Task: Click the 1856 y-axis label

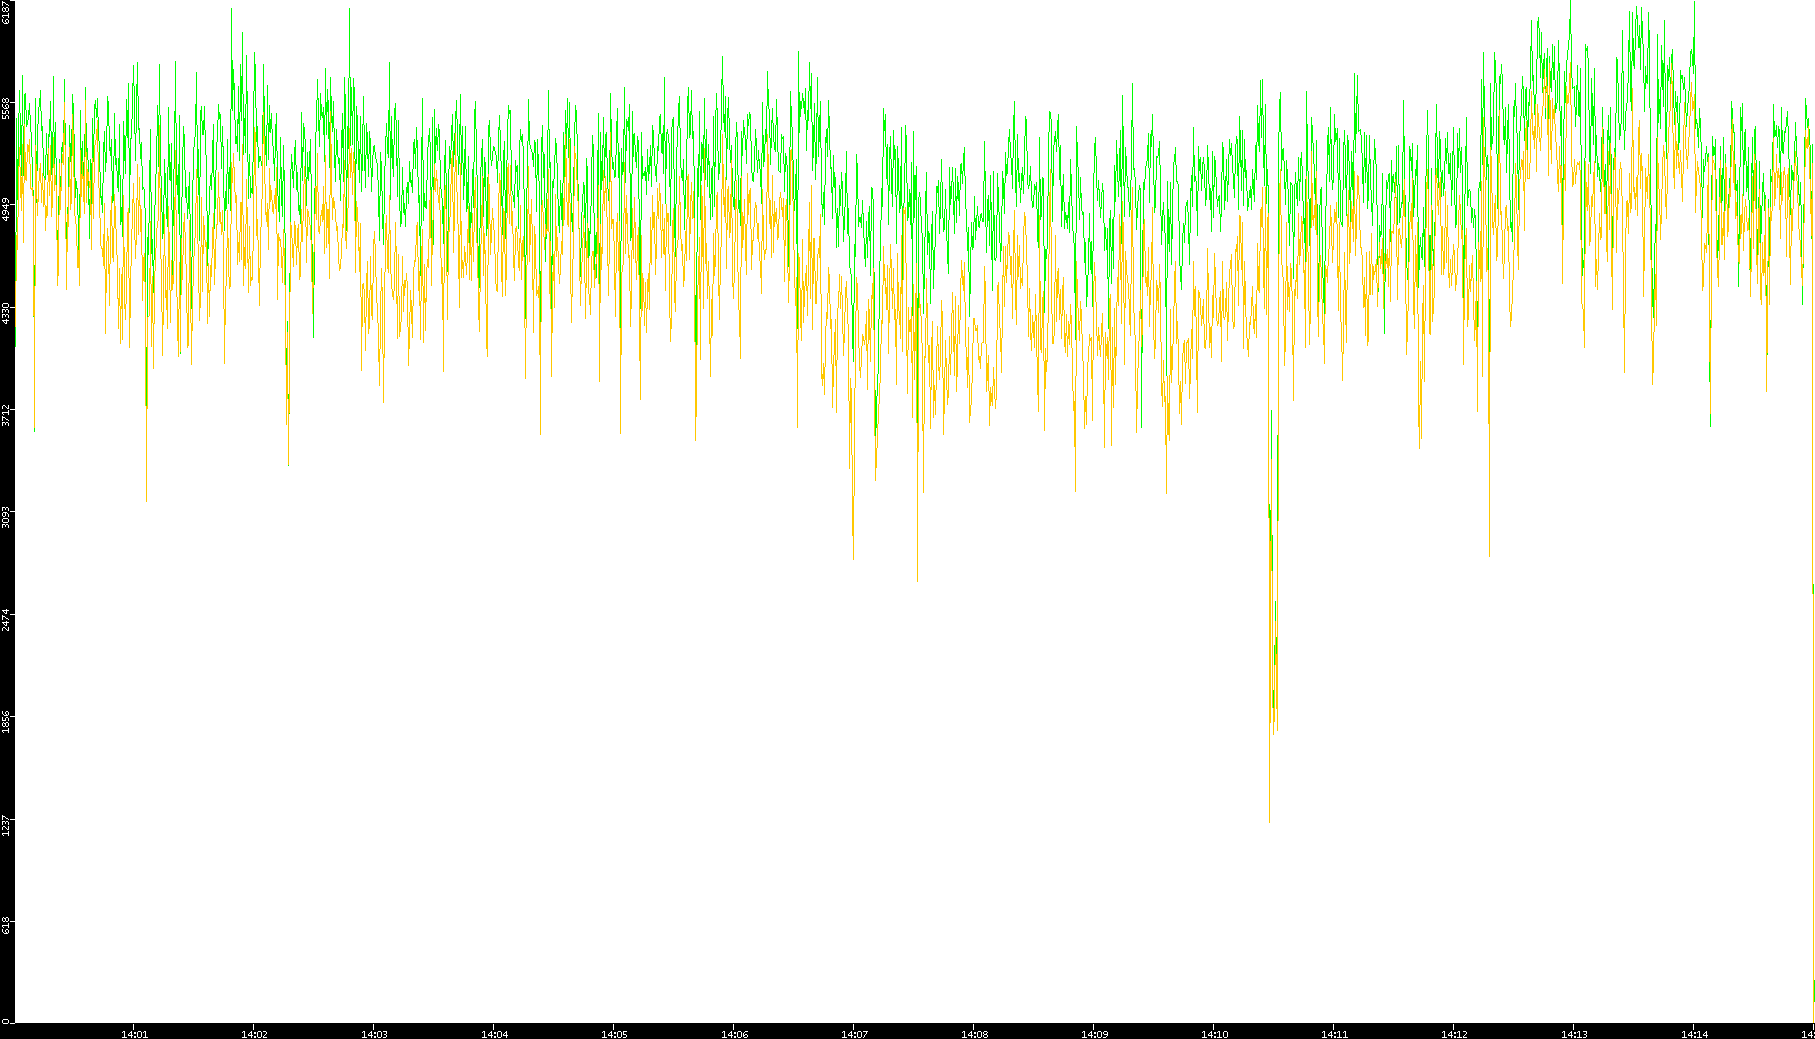Action: pos(6,721)
